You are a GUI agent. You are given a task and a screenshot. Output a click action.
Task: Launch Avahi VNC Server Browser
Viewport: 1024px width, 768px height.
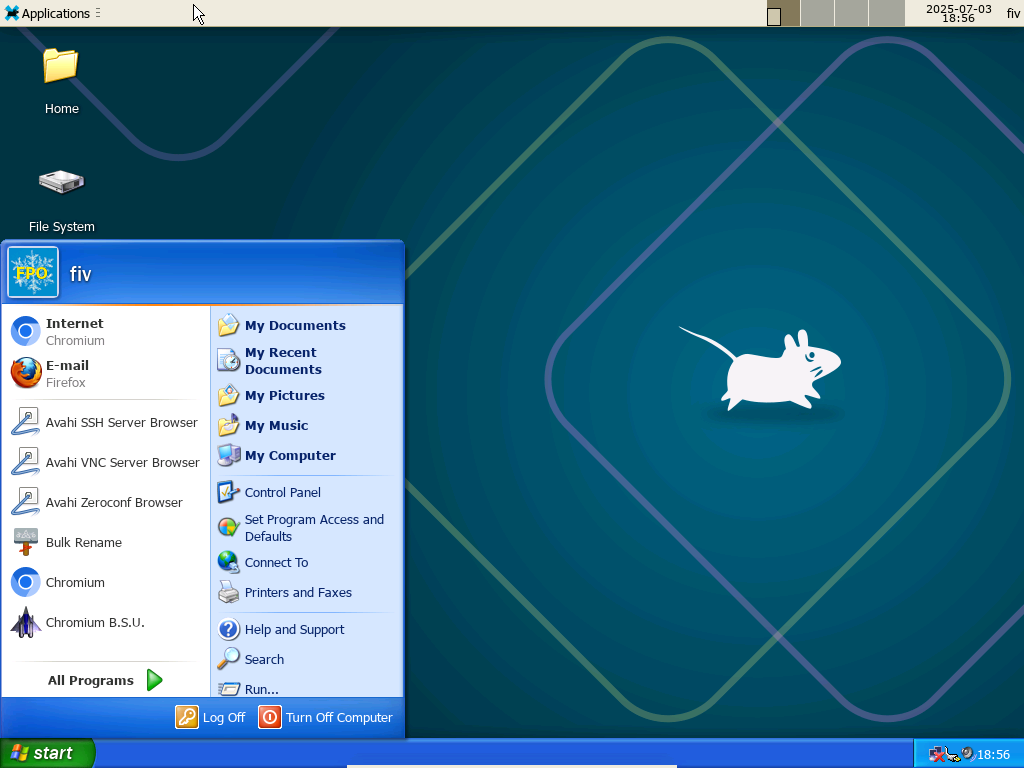point(122,463)
